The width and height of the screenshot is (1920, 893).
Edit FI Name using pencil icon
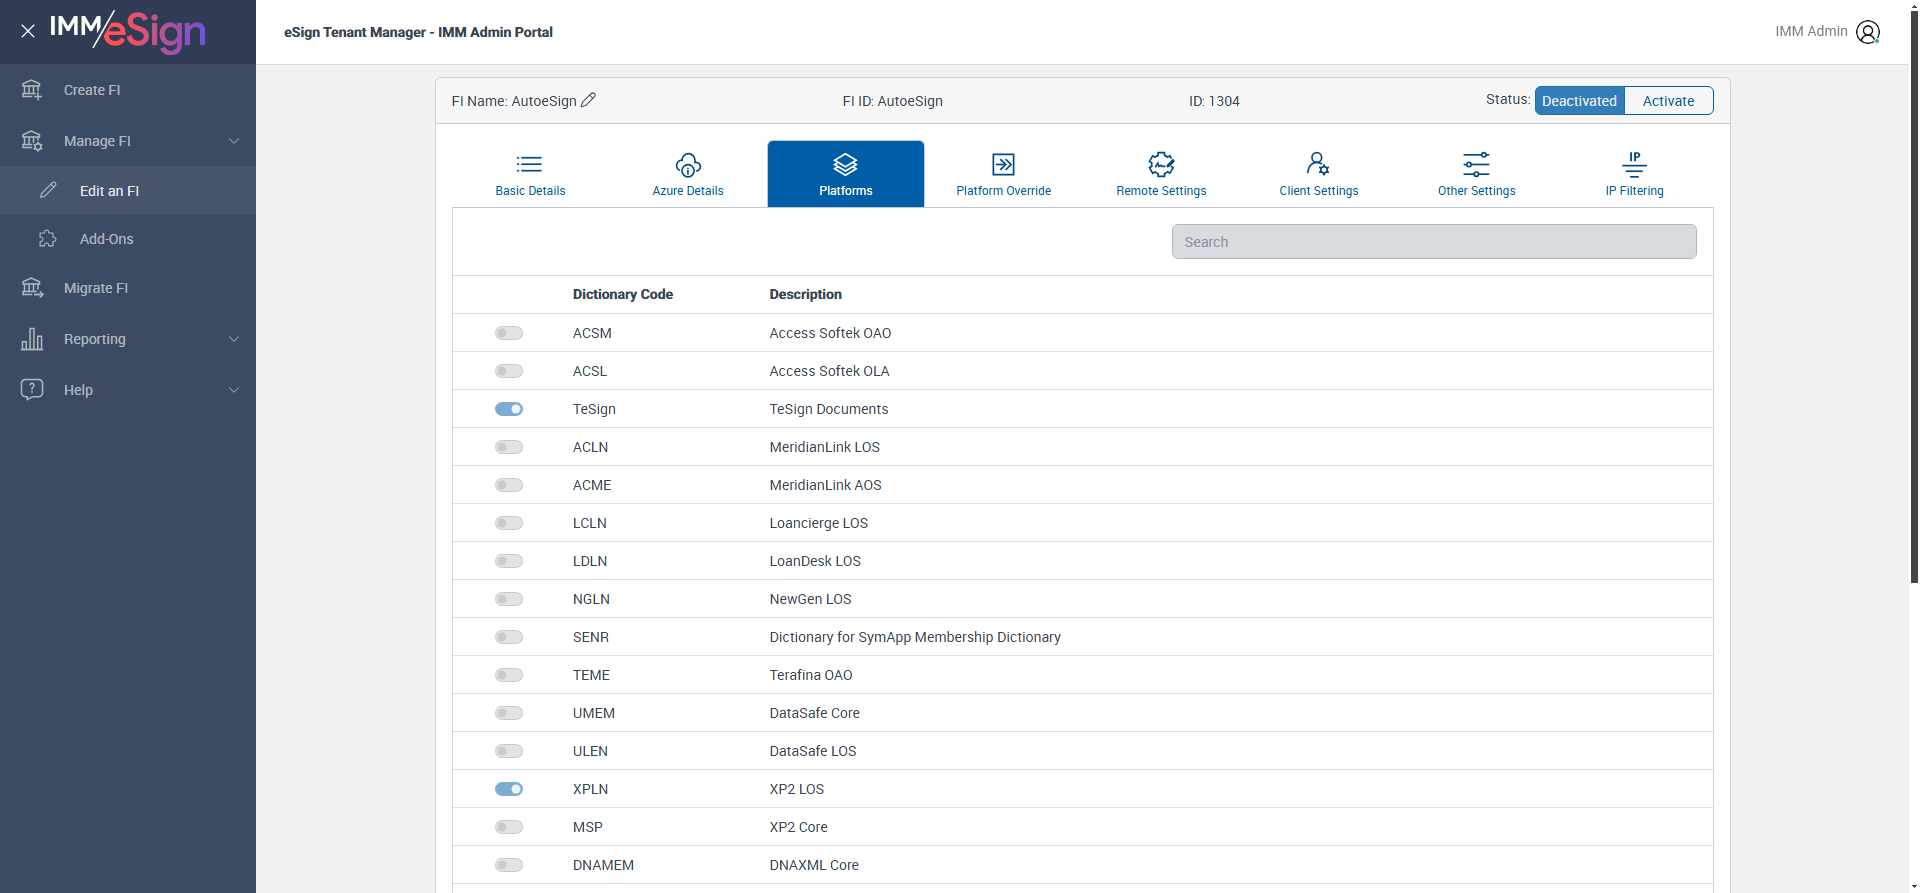pos(589,100)
